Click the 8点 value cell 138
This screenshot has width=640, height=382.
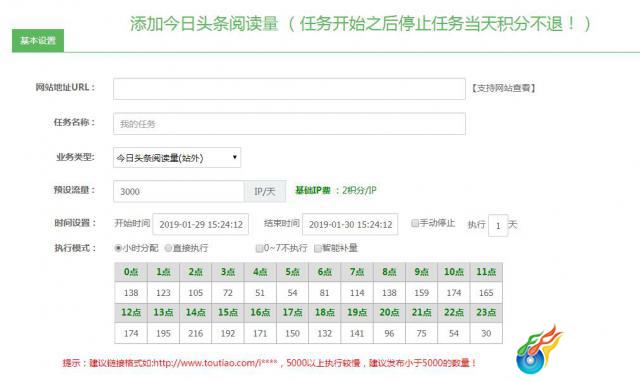(x=389, y=293)
